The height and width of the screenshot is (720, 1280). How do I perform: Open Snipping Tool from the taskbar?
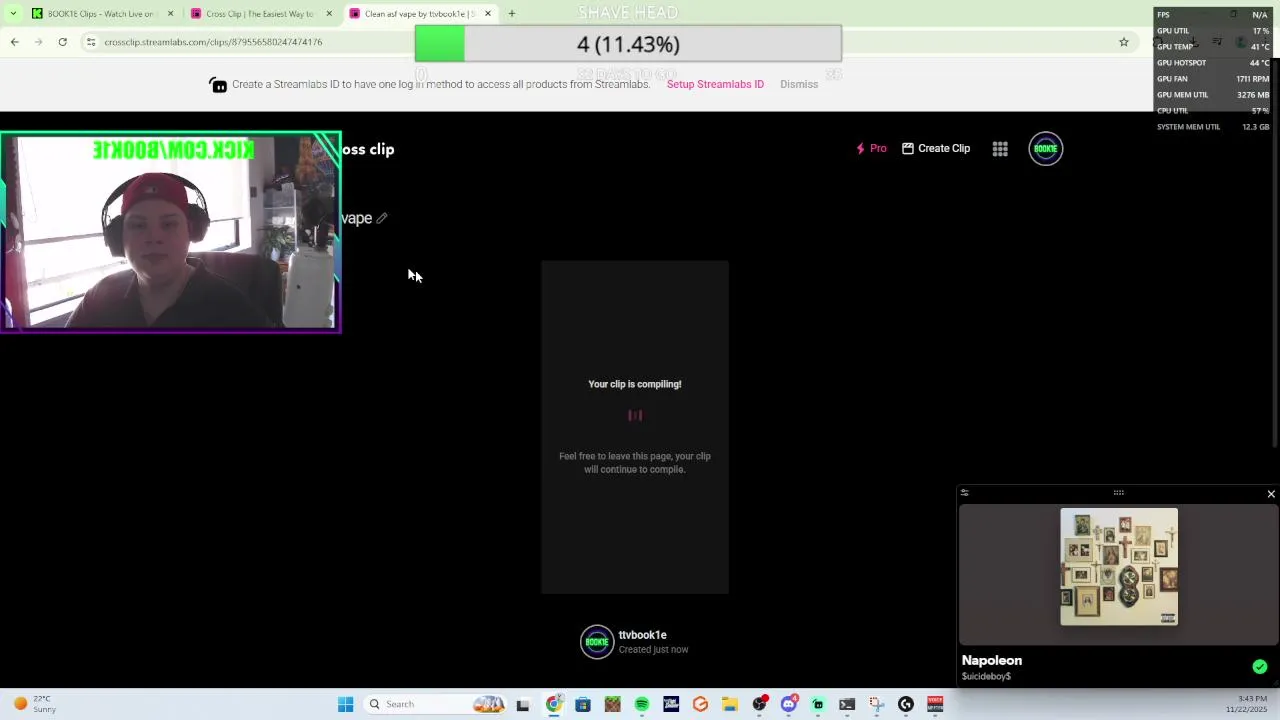pos(876,704)
